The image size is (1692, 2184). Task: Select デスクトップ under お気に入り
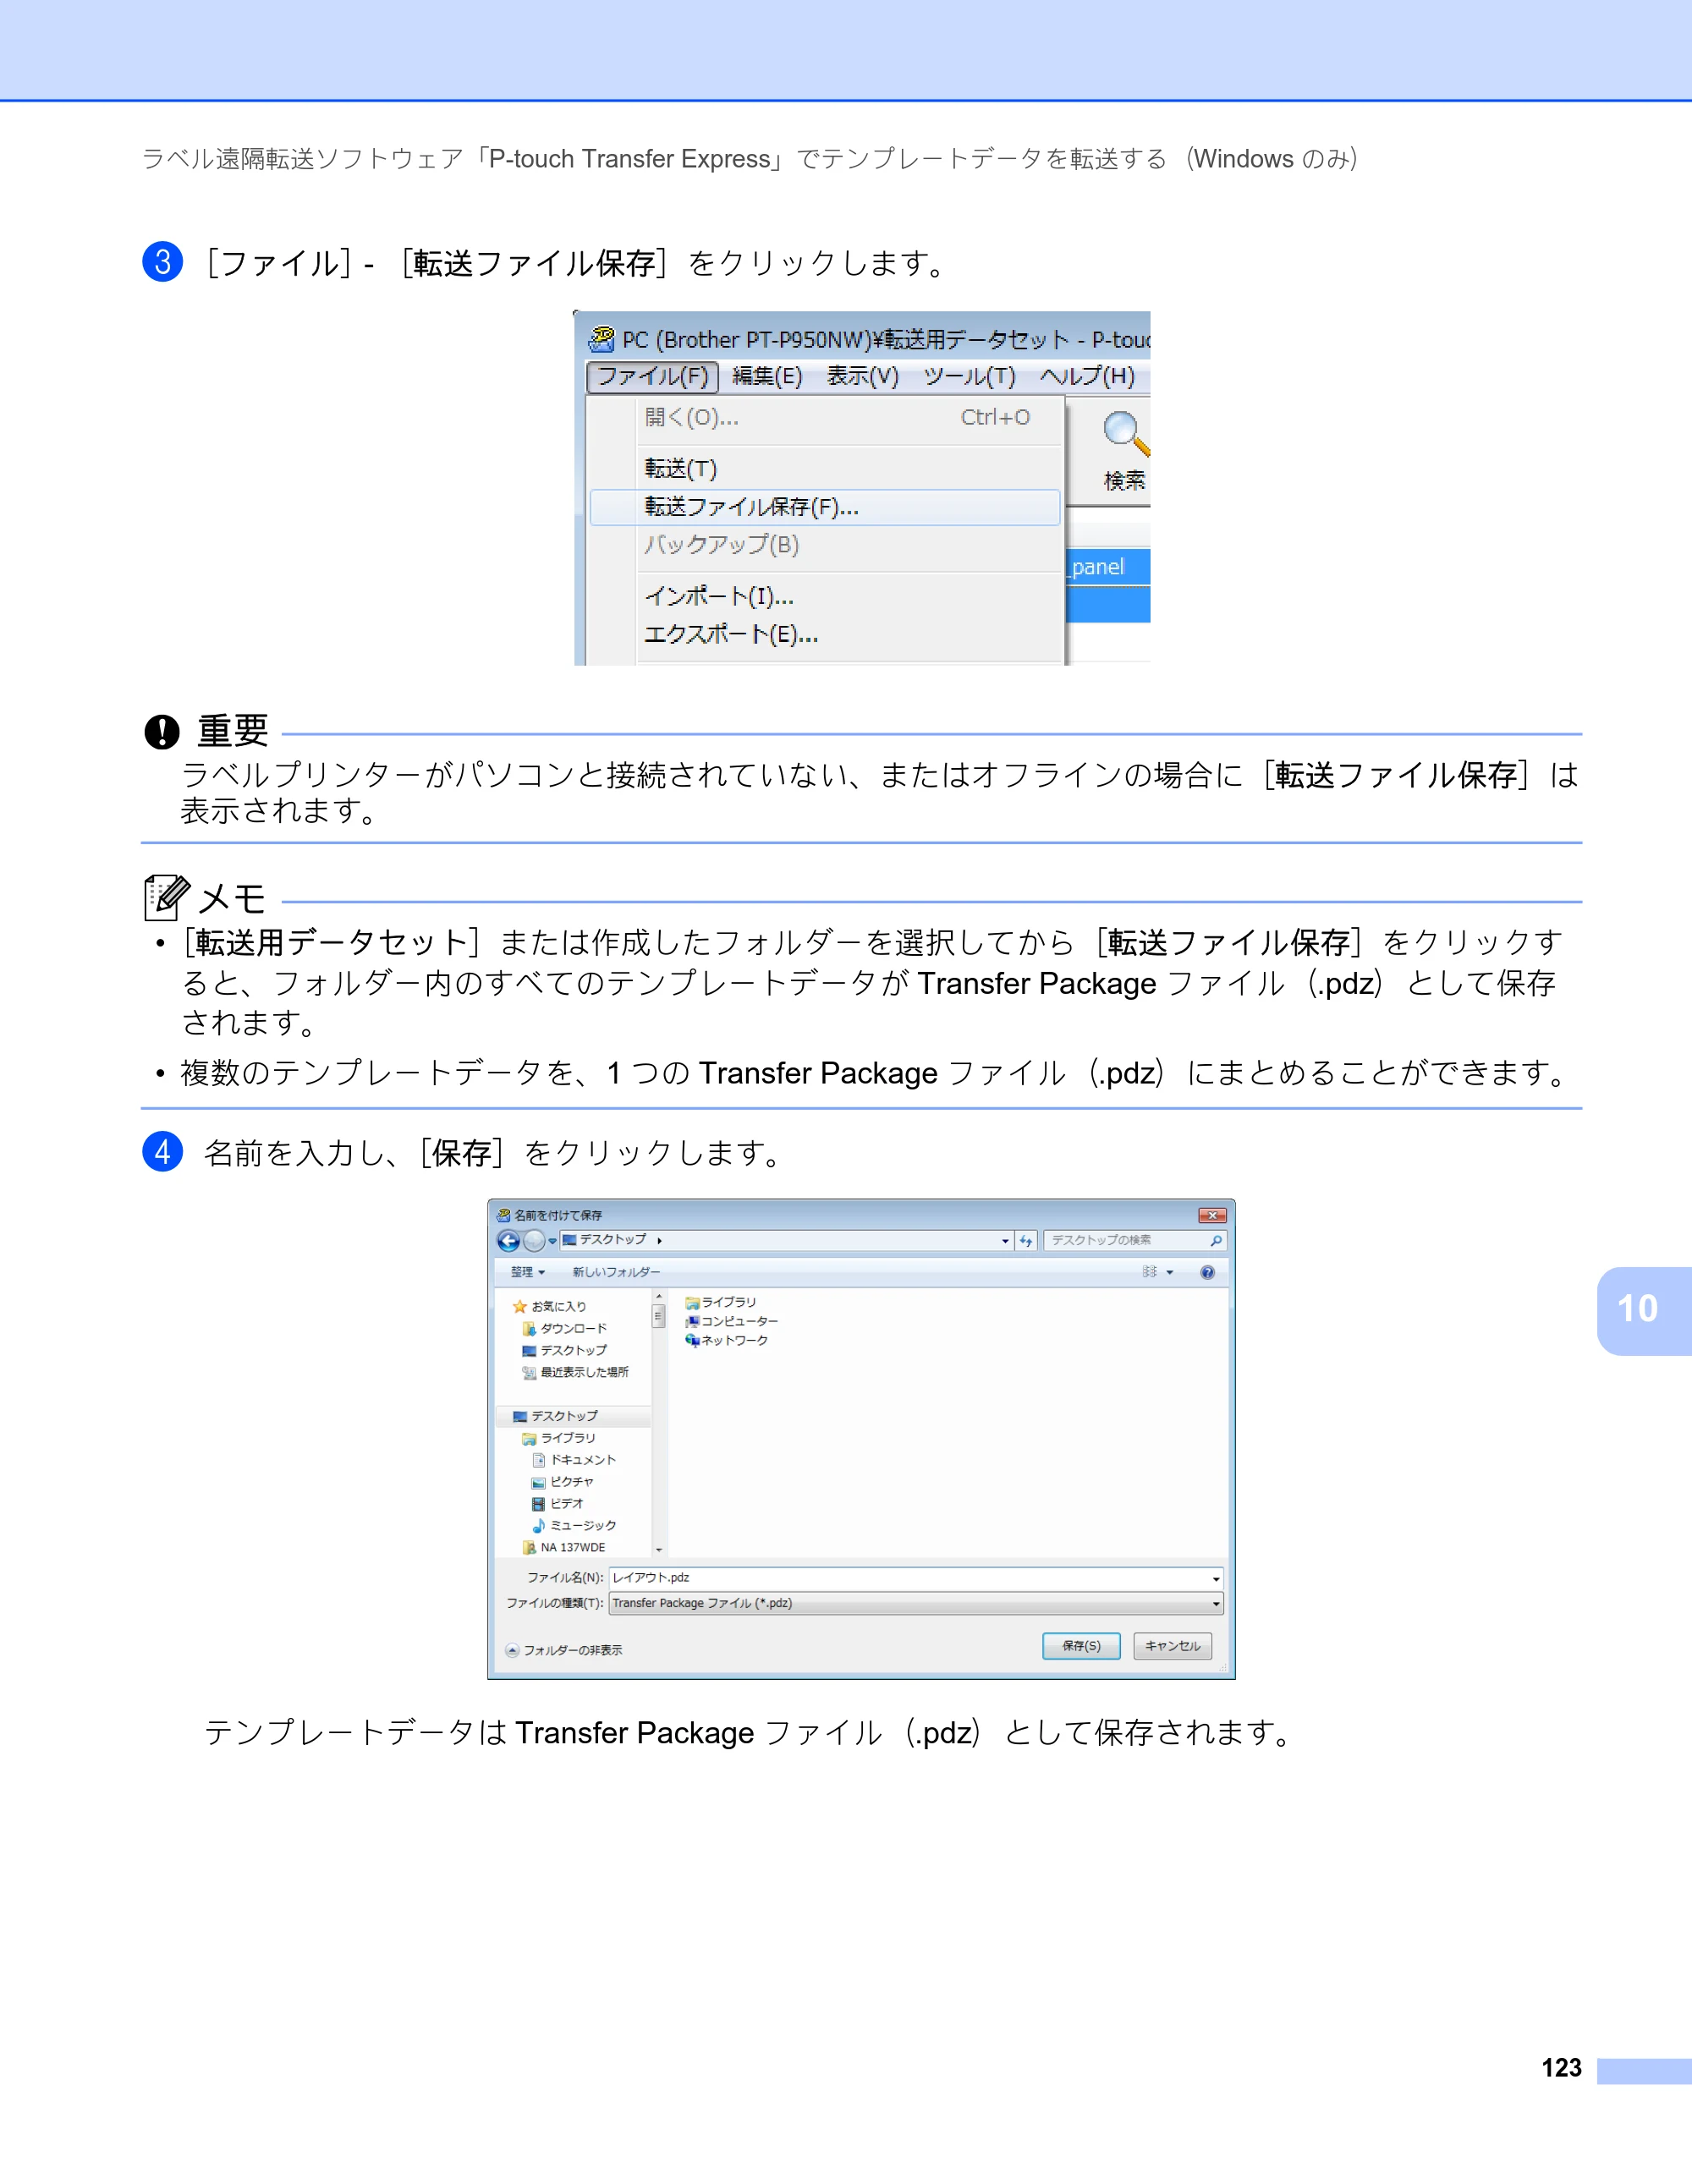click(564, 1350)
